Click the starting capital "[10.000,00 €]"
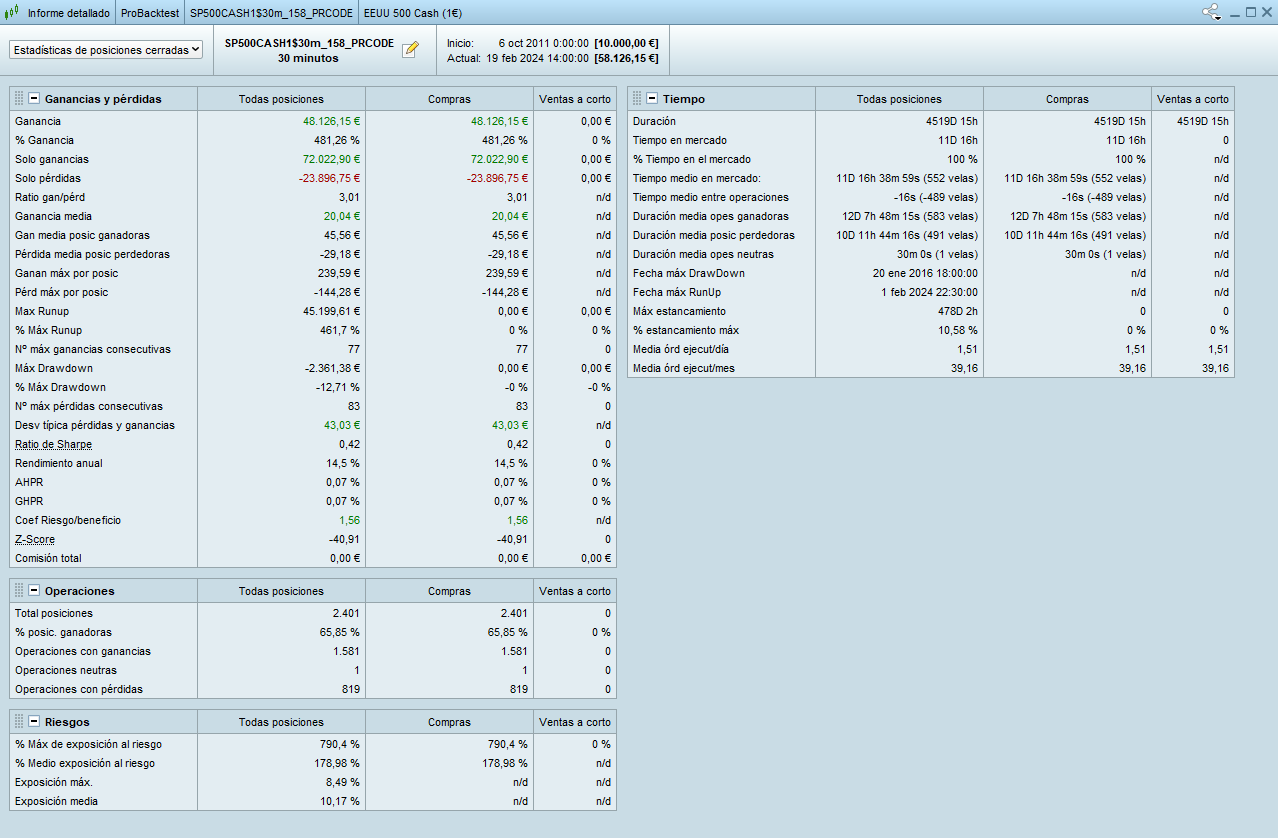The image size is (1278, 838). click(x=627, y=43)
